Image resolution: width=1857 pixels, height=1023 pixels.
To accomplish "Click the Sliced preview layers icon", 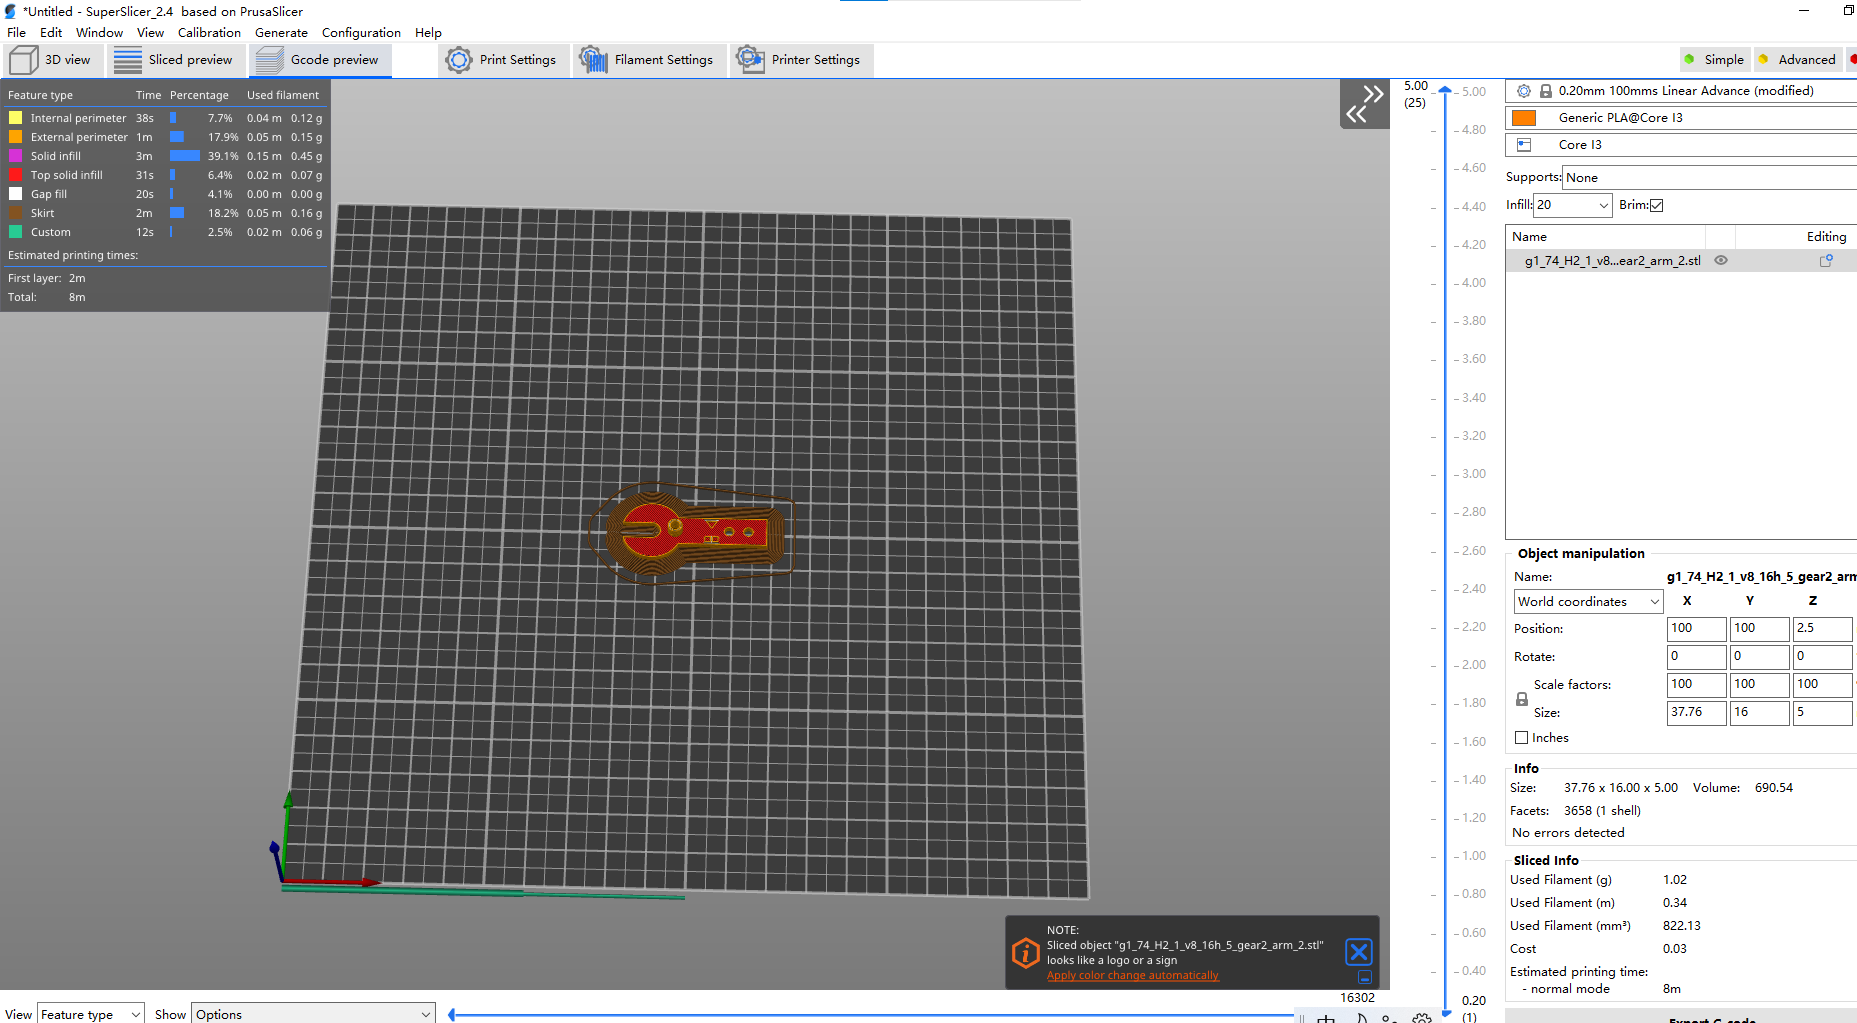I will coord(128,60).
